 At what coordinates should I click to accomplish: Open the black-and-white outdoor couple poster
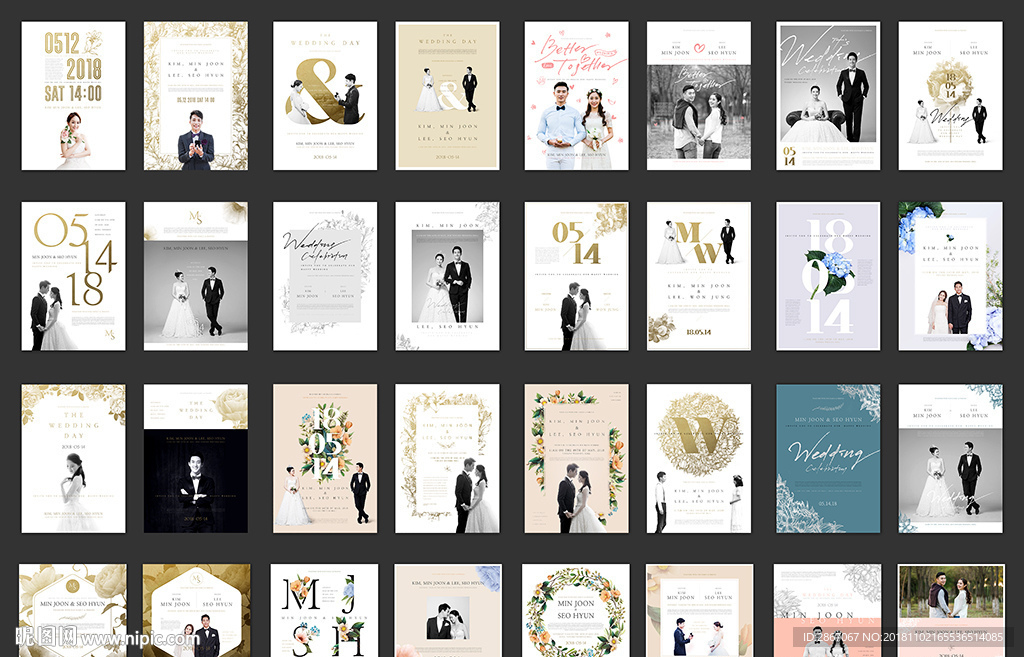(698, 96)
